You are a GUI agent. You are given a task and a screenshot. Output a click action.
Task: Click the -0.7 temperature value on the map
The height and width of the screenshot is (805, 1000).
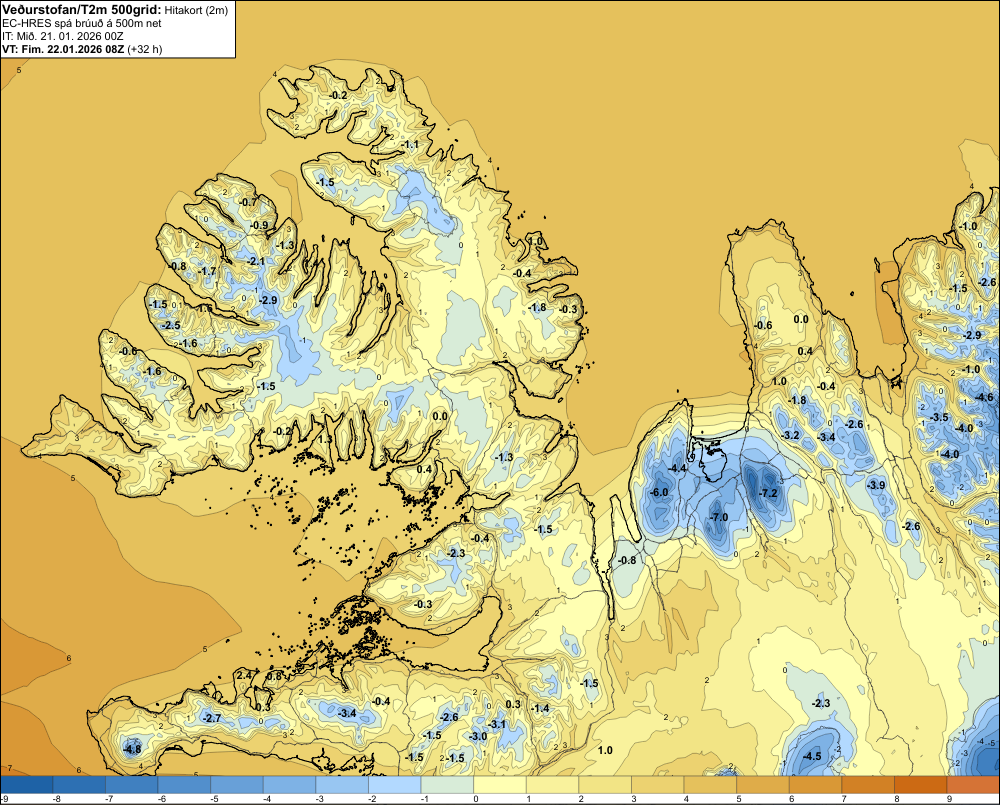pos(247,202)
